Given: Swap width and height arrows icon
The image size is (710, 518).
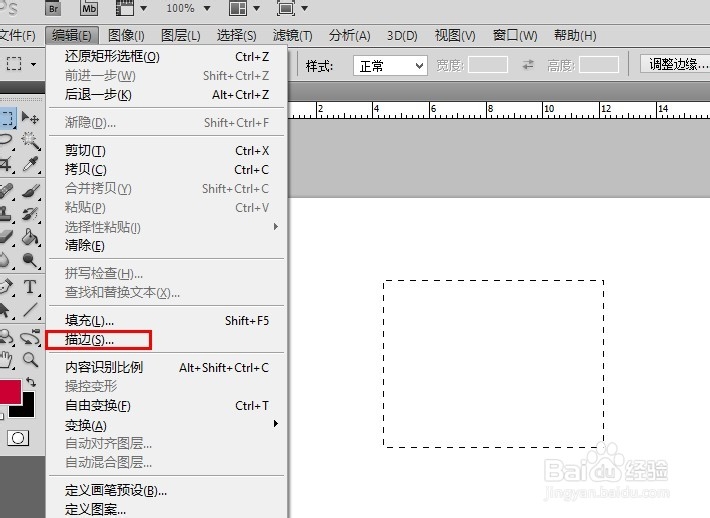Looking at the screenshot, I should click(x=528, y=65).
